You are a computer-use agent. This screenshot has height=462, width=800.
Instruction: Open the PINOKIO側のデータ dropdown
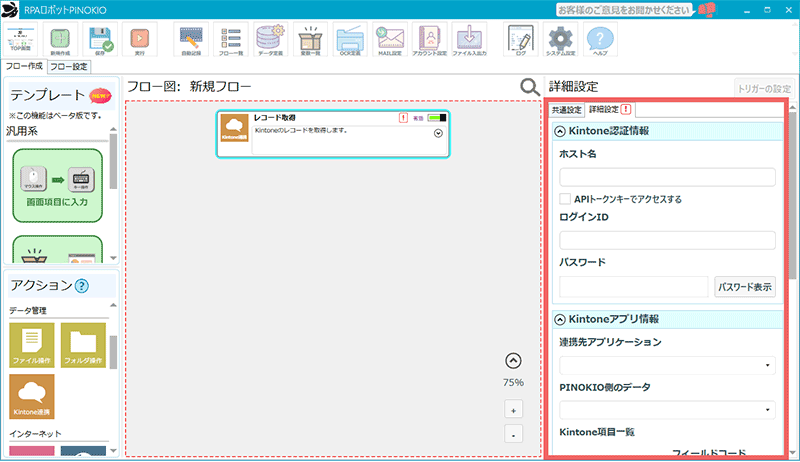click(x=667, y=410)
